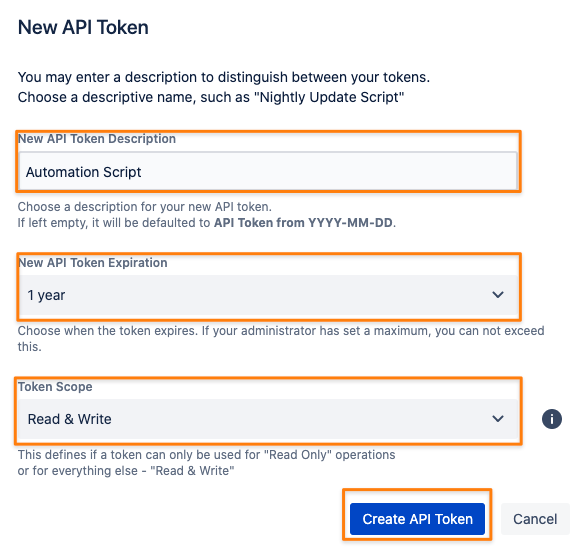
Task: Click the bold 'API Token from YYYY-MM-DD' text
Action: [x=303, y=223]
